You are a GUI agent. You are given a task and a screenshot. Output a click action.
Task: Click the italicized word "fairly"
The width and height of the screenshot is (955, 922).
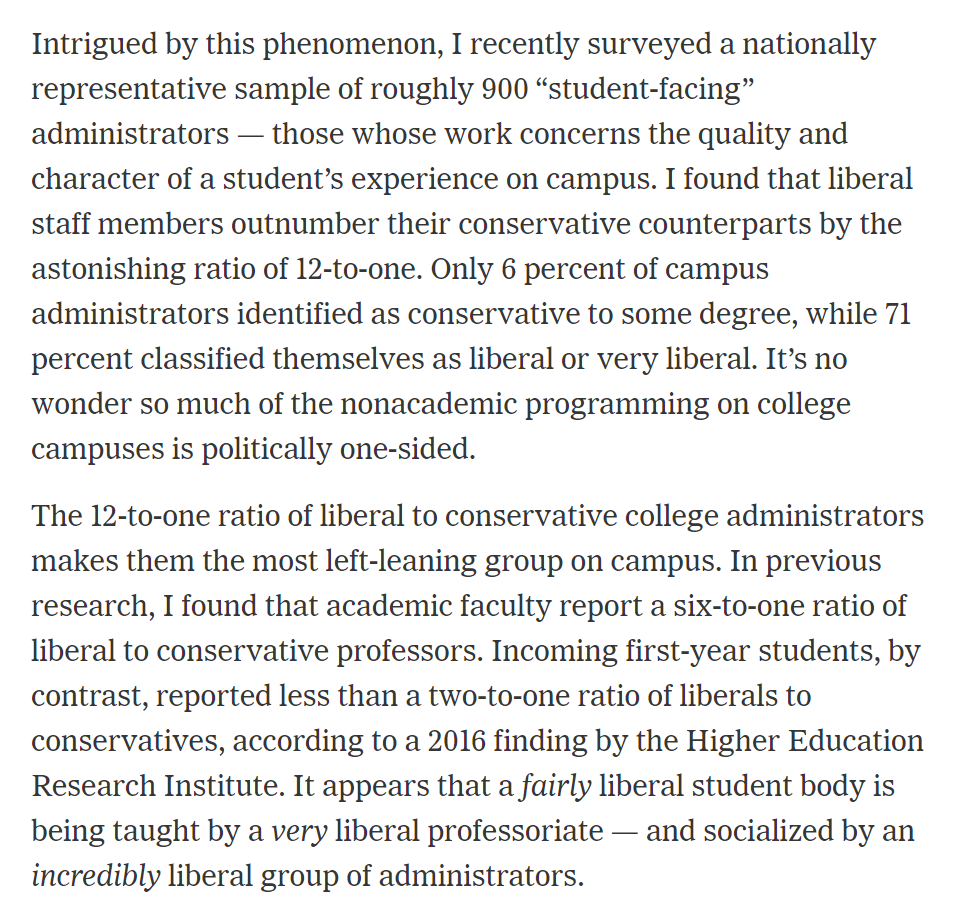555,787
